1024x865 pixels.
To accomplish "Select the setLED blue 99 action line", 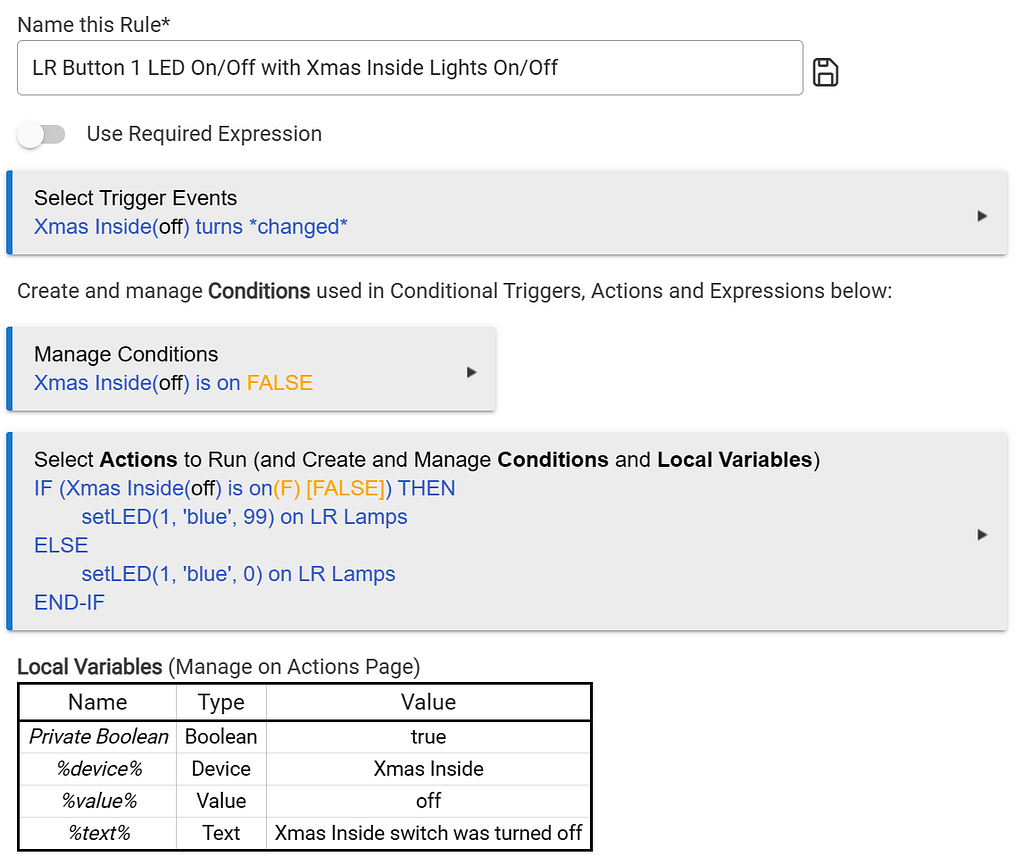I will point(244,517).
